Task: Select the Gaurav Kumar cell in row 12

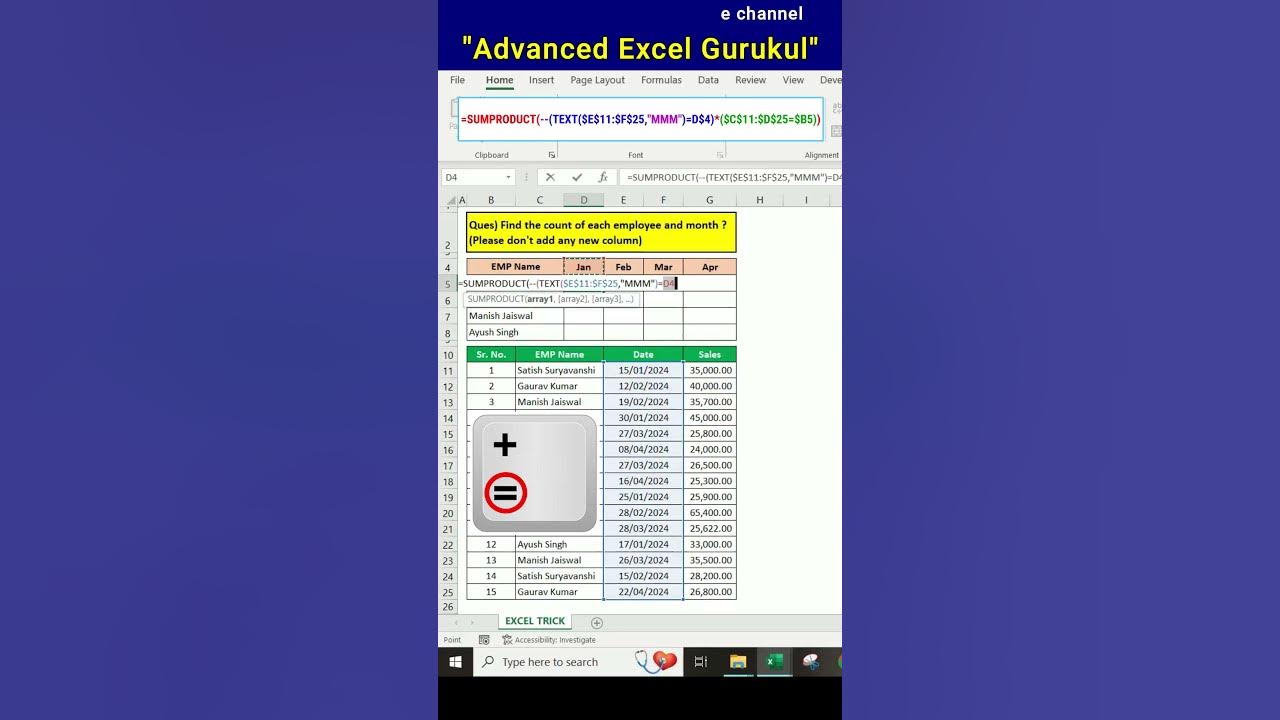Action: pyautogui.click(x=559, y=386)
